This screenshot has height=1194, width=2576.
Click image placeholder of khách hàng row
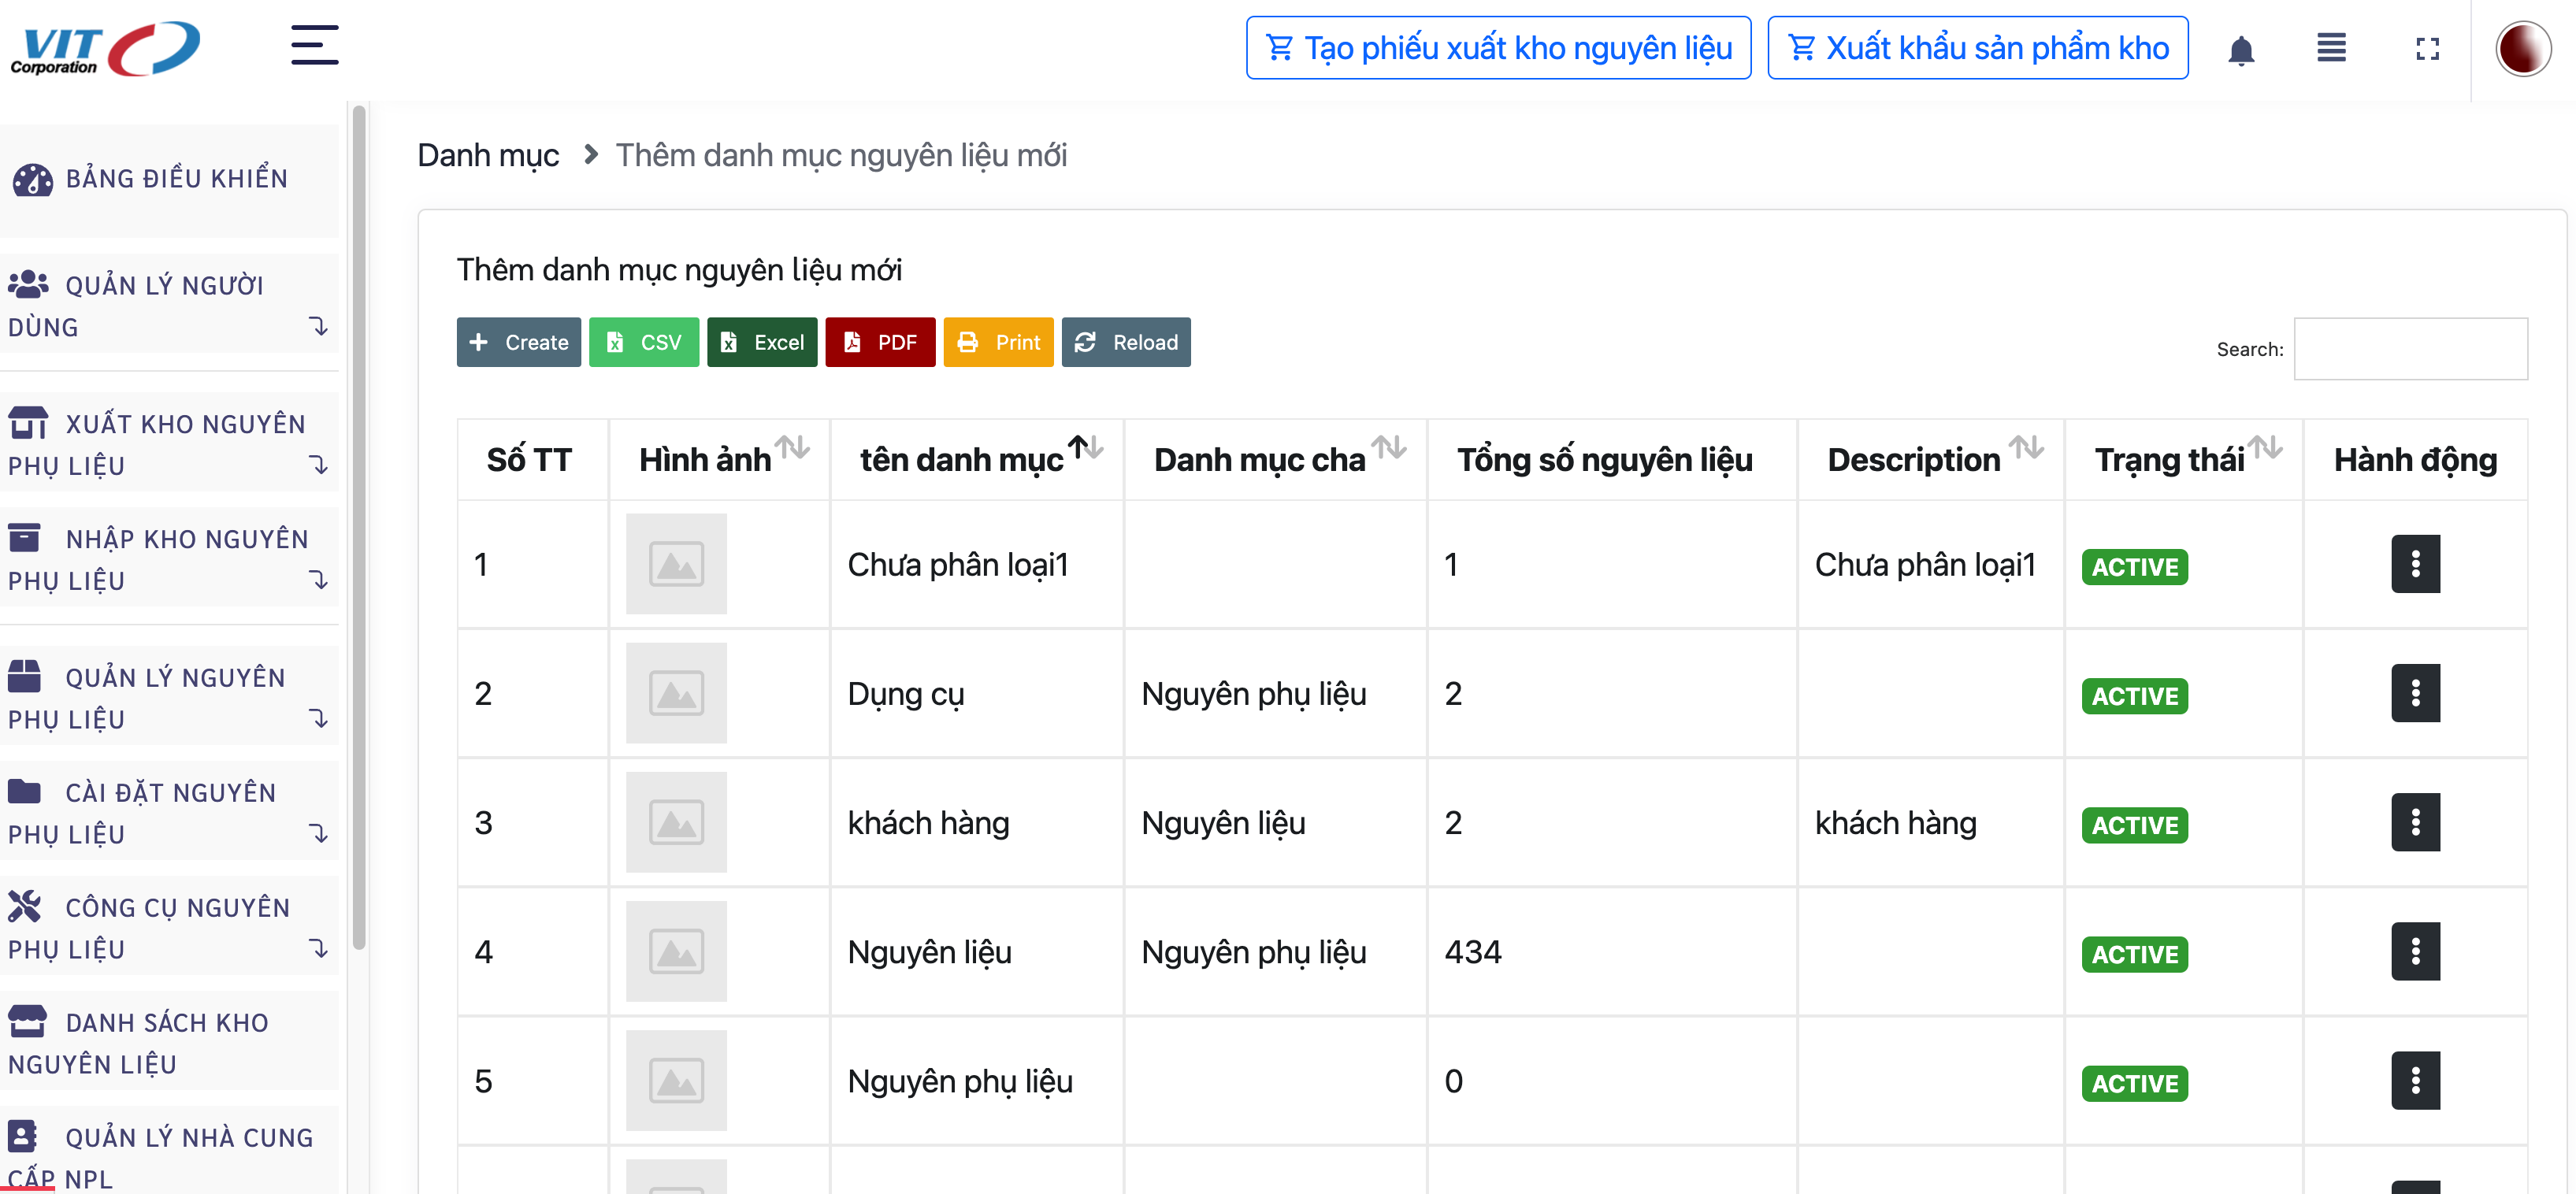click(676, 822)
